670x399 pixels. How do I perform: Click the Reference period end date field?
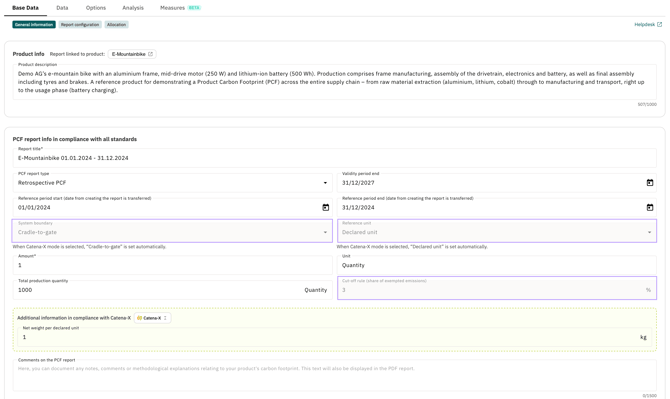[497, 207]
